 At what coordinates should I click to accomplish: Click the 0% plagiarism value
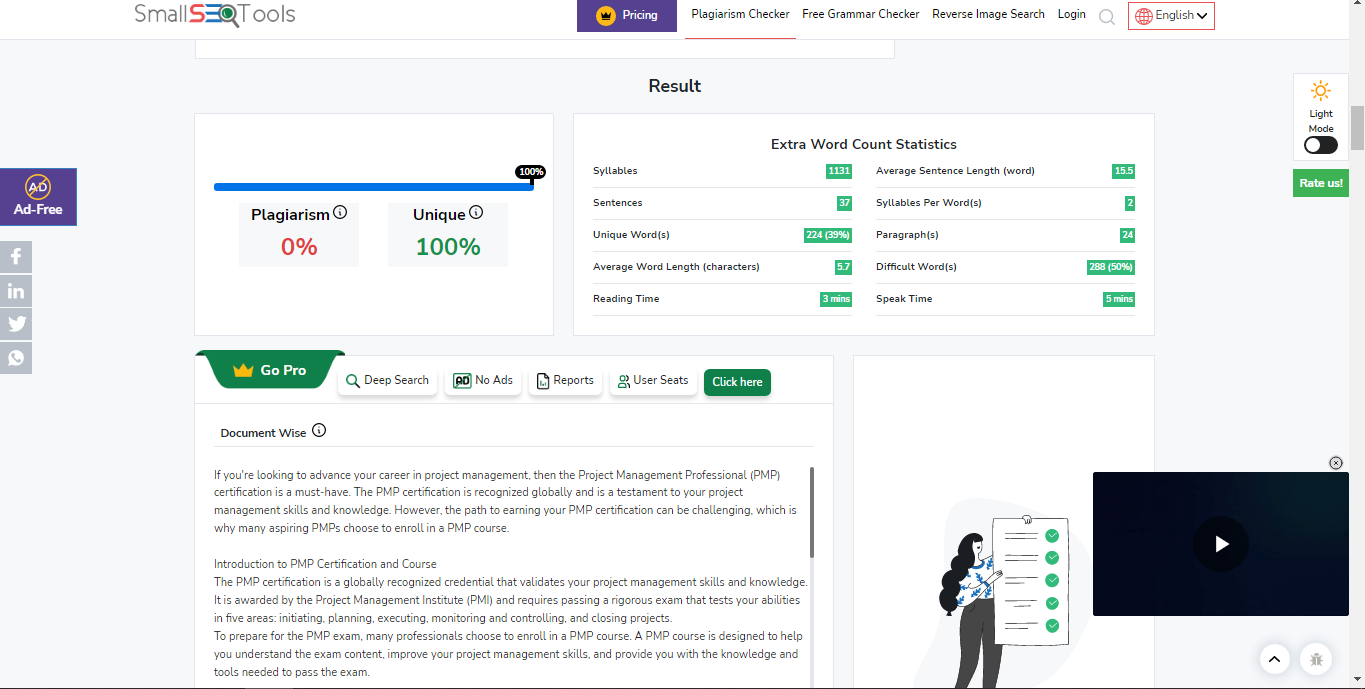tap(299, 247)
